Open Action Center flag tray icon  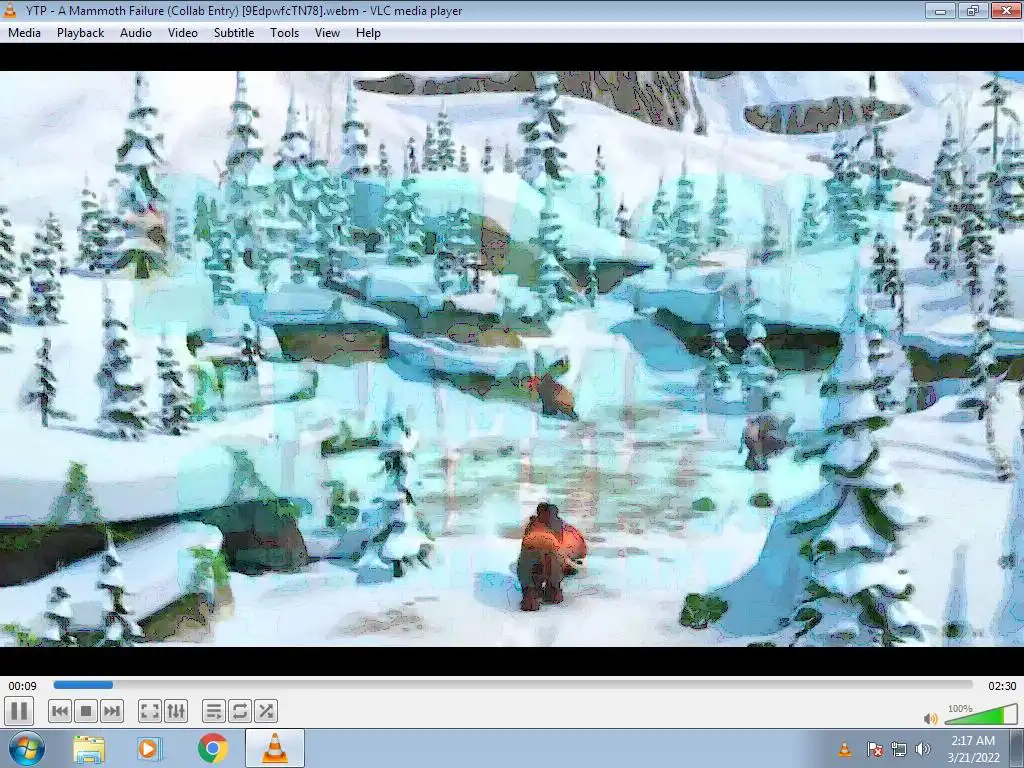tap(875, 749)
